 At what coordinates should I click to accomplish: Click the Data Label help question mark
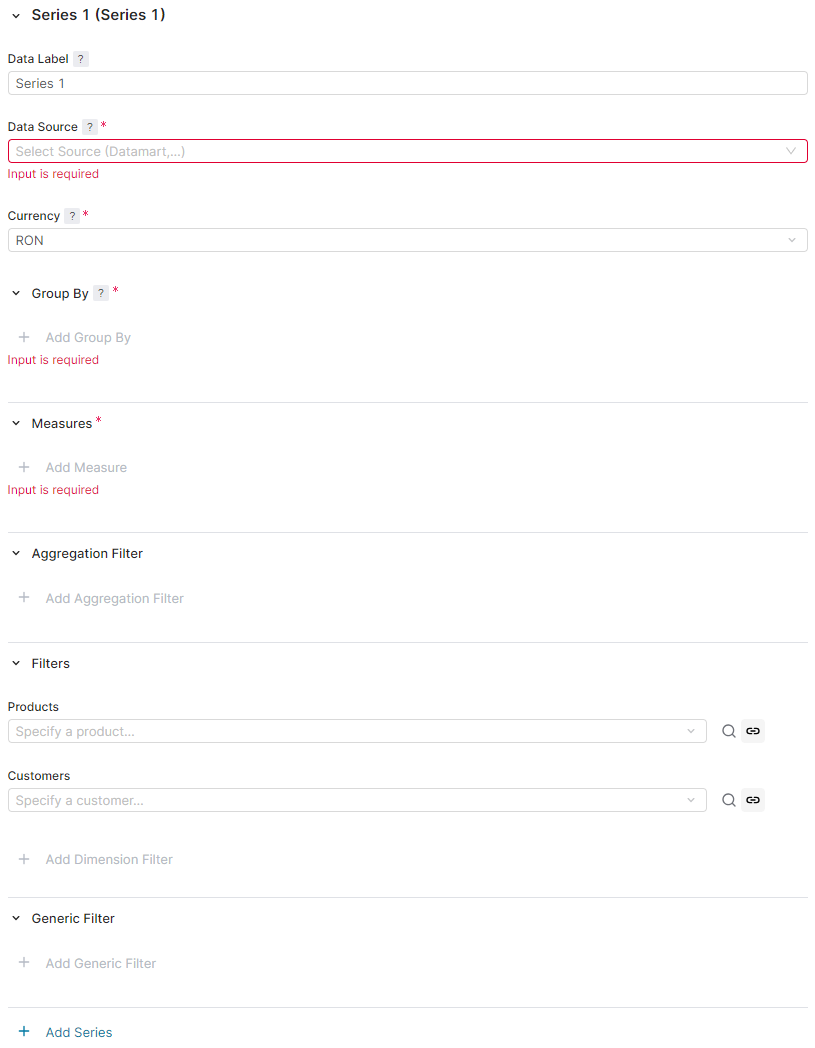(81, 59)
